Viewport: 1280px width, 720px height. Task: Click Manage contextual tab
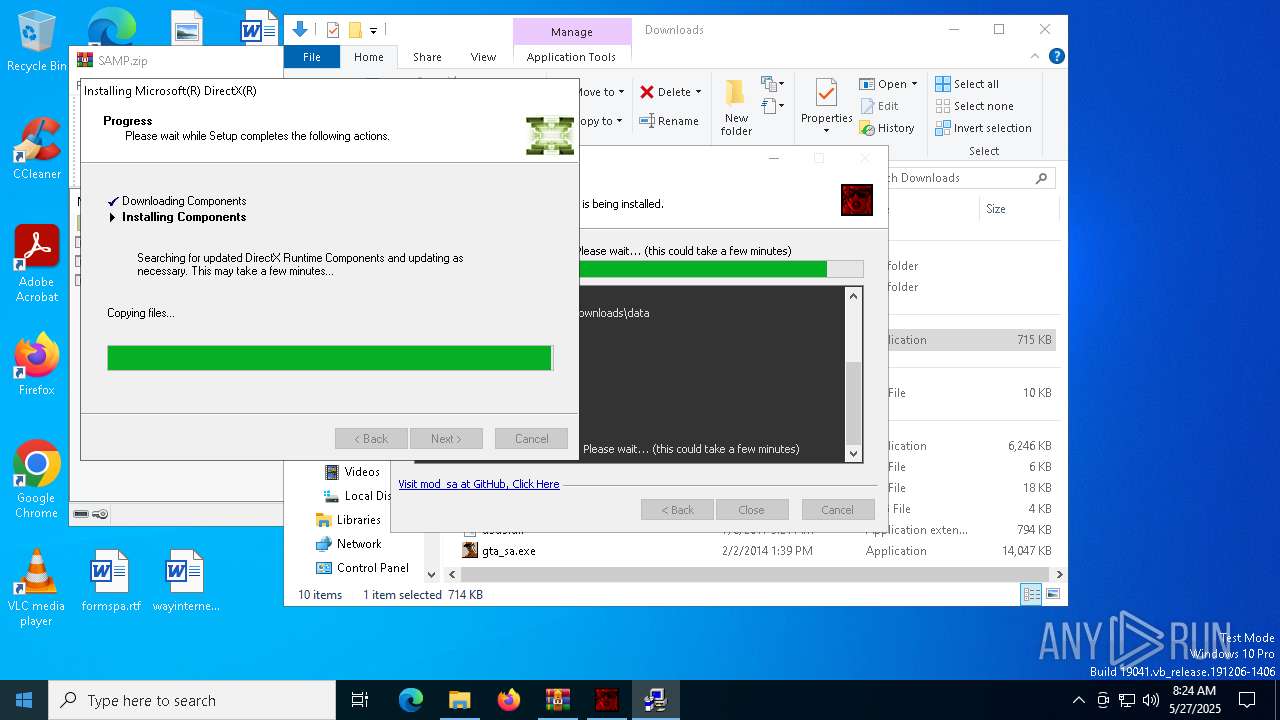click(571, 31)
